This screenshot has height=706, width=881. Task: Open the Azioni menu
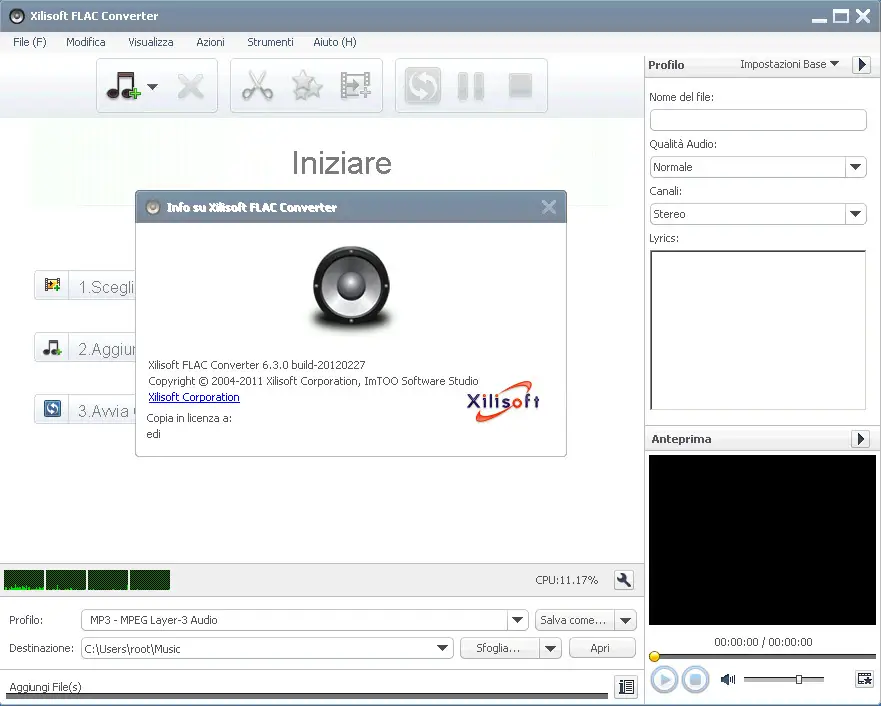[210, 42]
